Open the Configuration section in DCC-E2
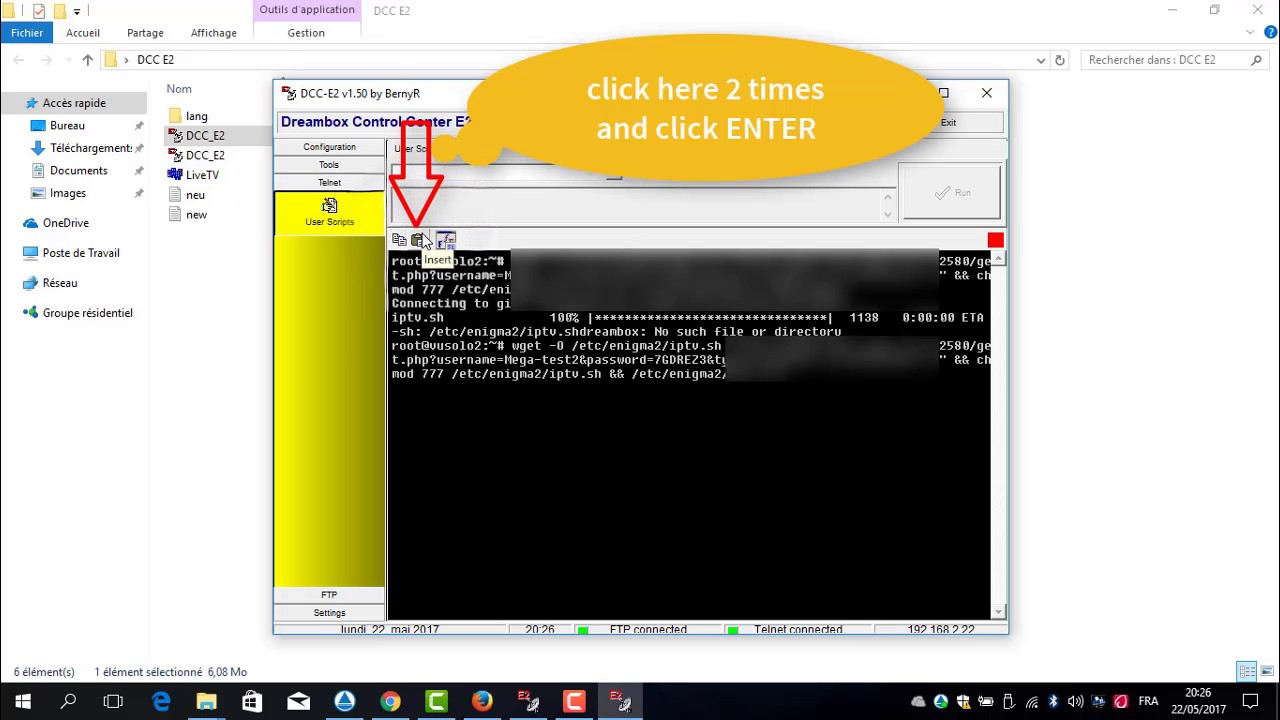 coord(329,147)
